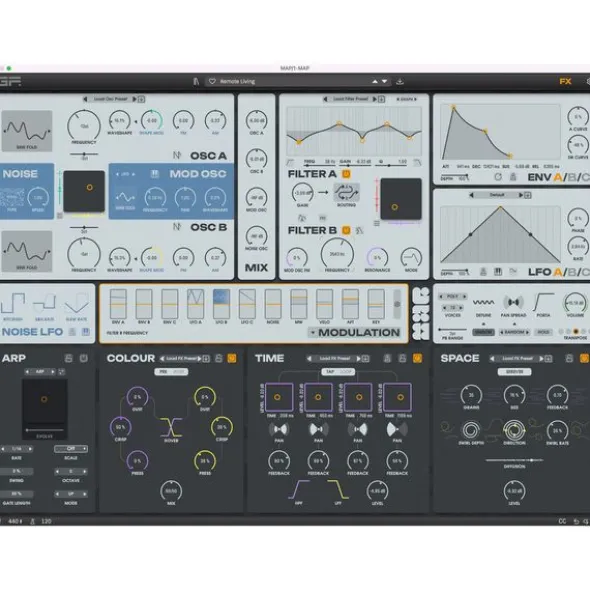Toggle the TIME effect power button
This screenshot has height=591, width=590.
417,358
